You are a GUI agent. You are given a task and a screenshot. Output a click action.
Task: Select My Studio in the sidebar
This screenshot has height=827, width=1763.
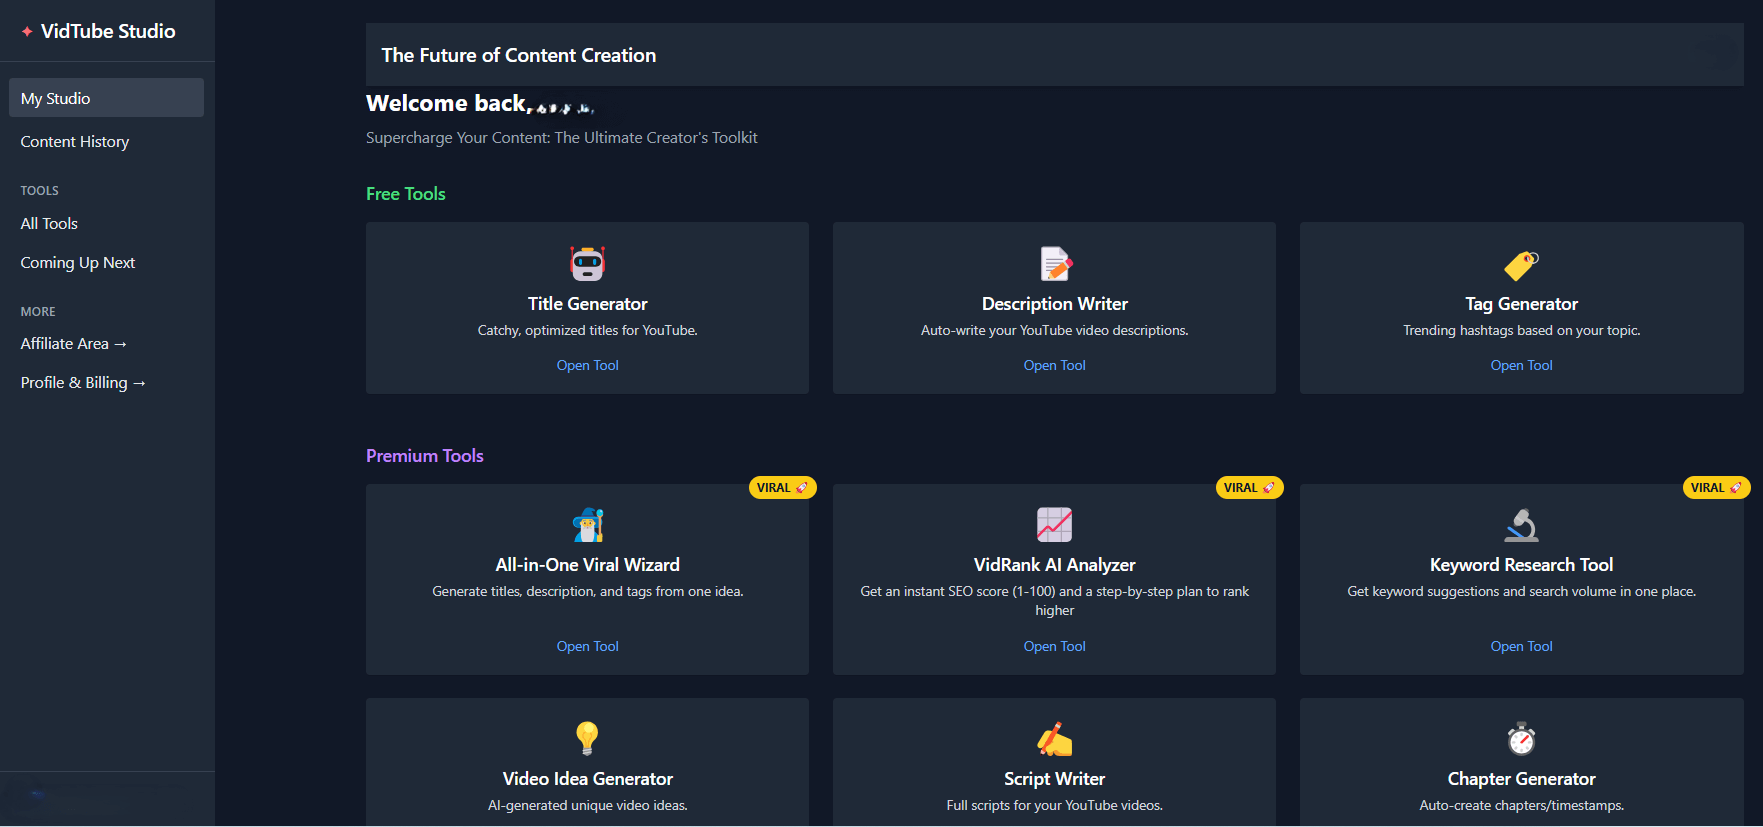[106, 98]
